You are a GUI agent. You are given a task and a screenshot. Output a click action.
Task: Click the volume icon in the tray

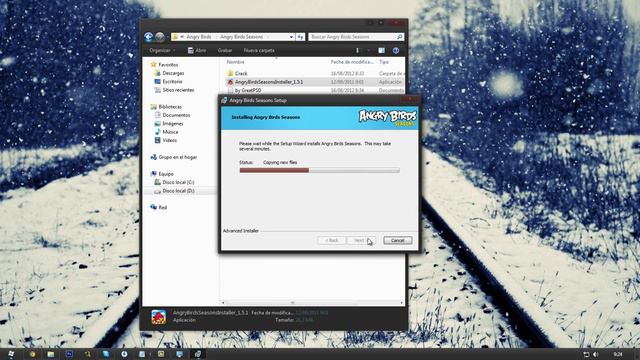point(596,354)
